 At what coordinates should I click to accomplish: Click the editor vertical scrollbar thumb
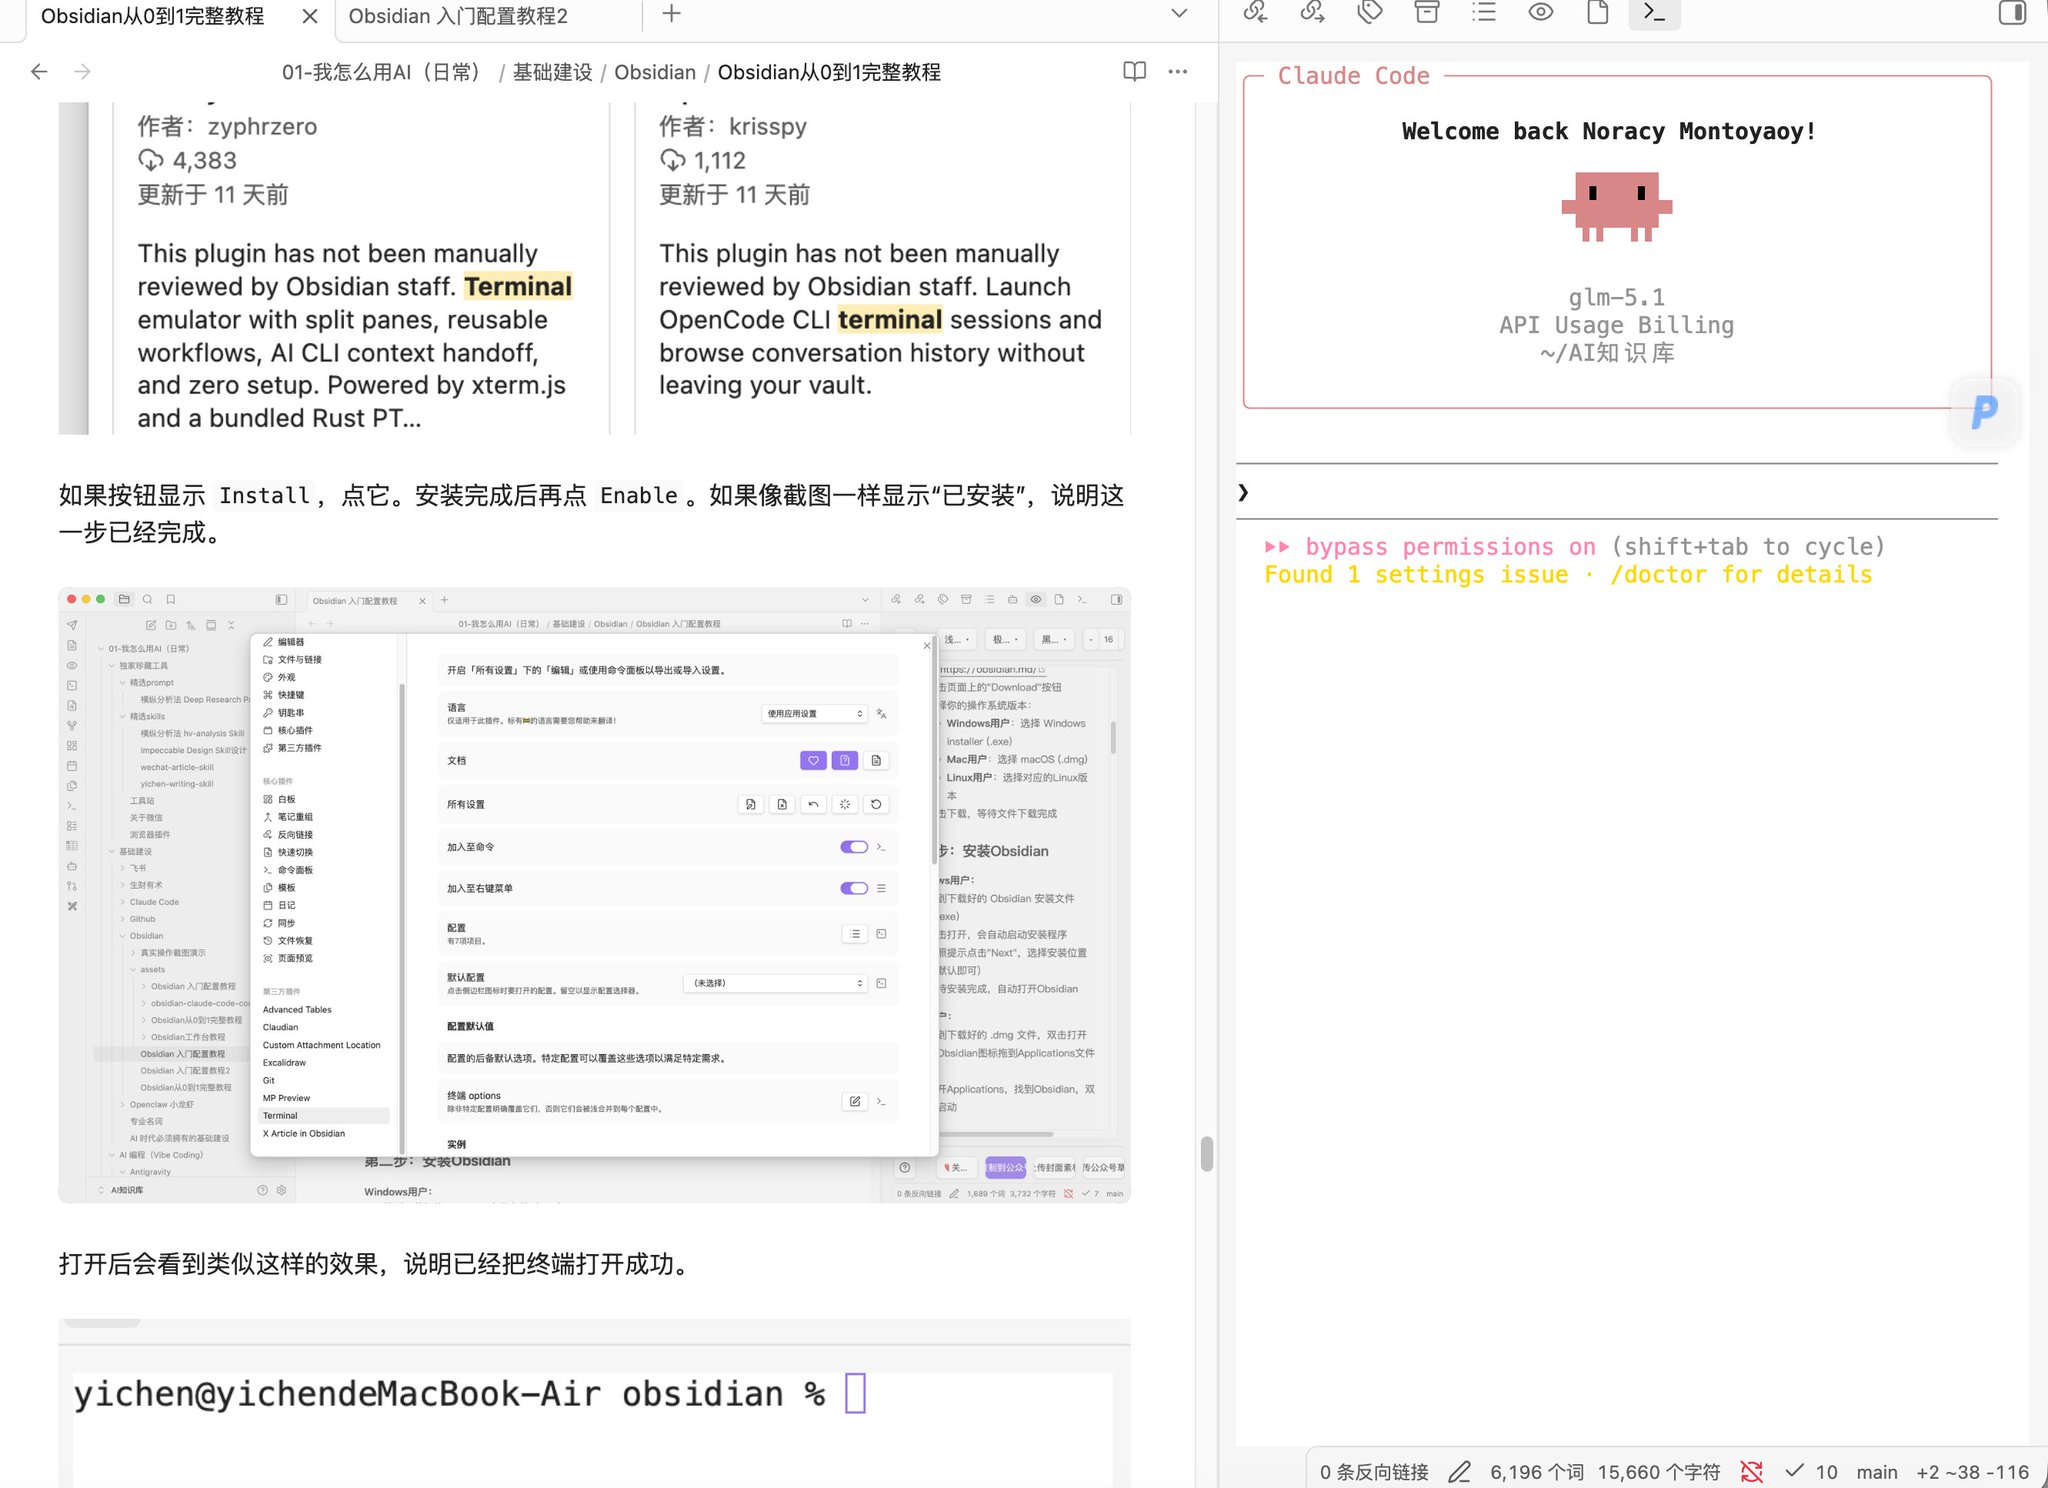click(1207, 1153)
